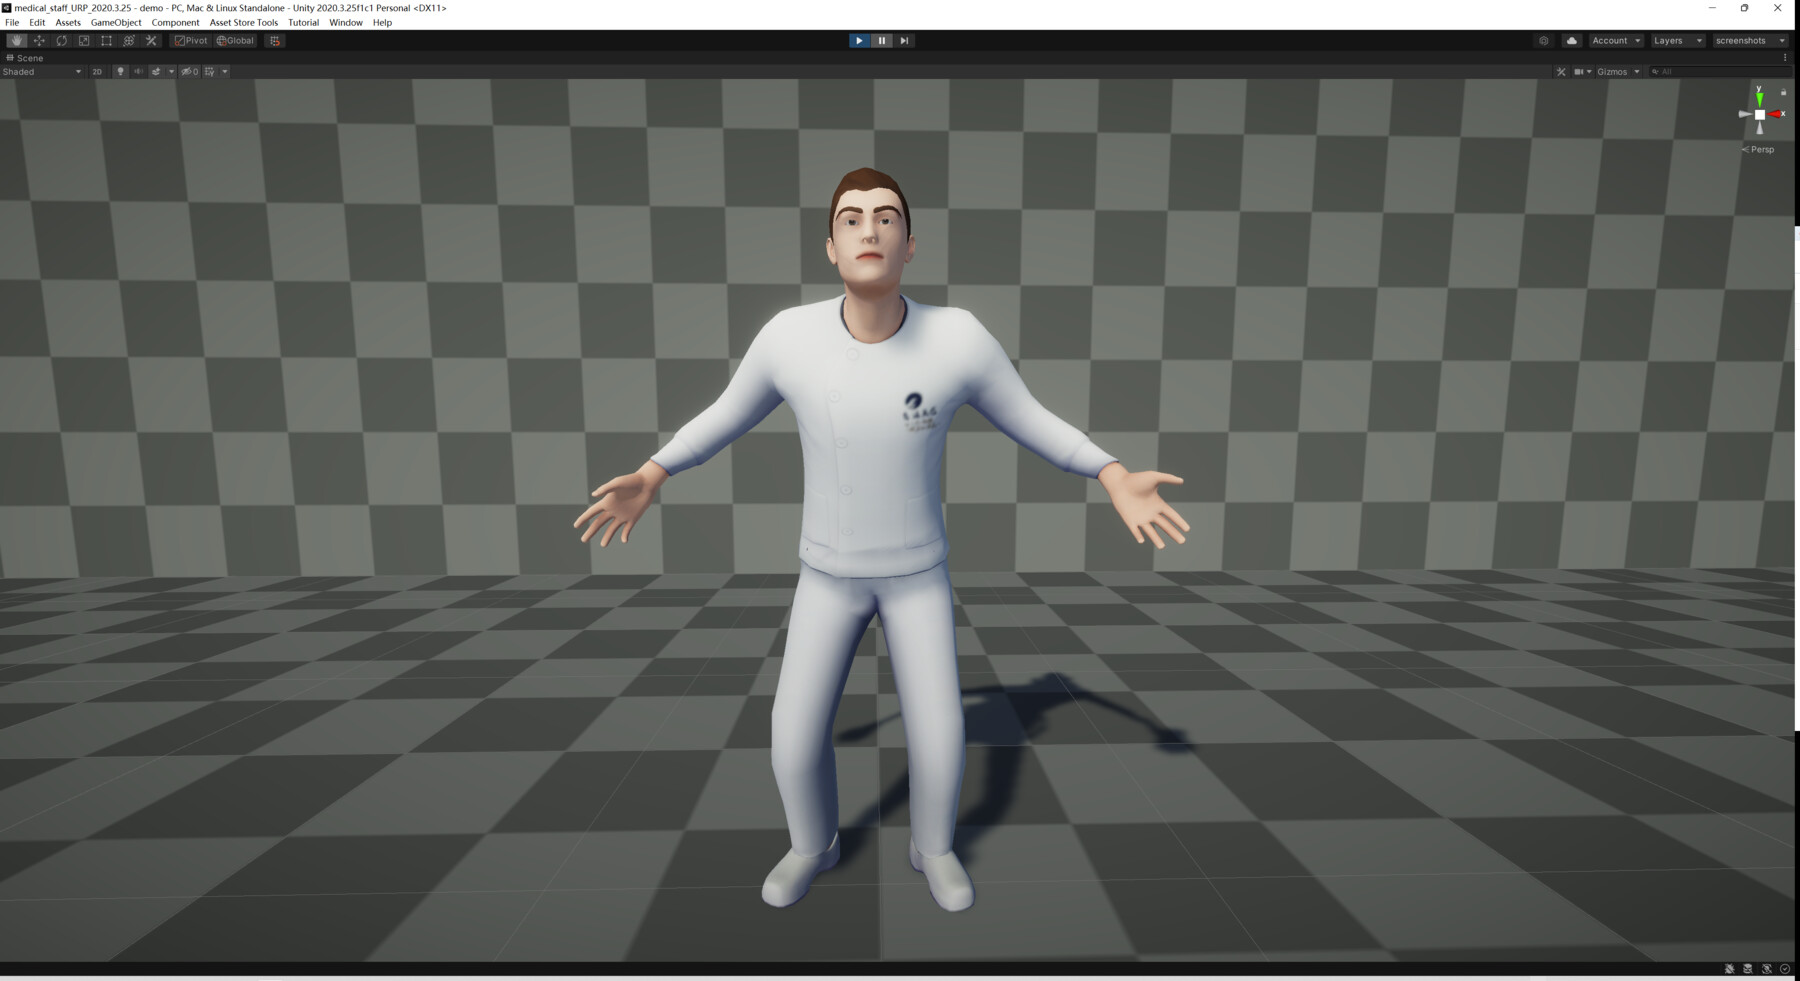The image size is (1800, 981).
Task: Open the Tutorial menu
Action: point(303,22)
